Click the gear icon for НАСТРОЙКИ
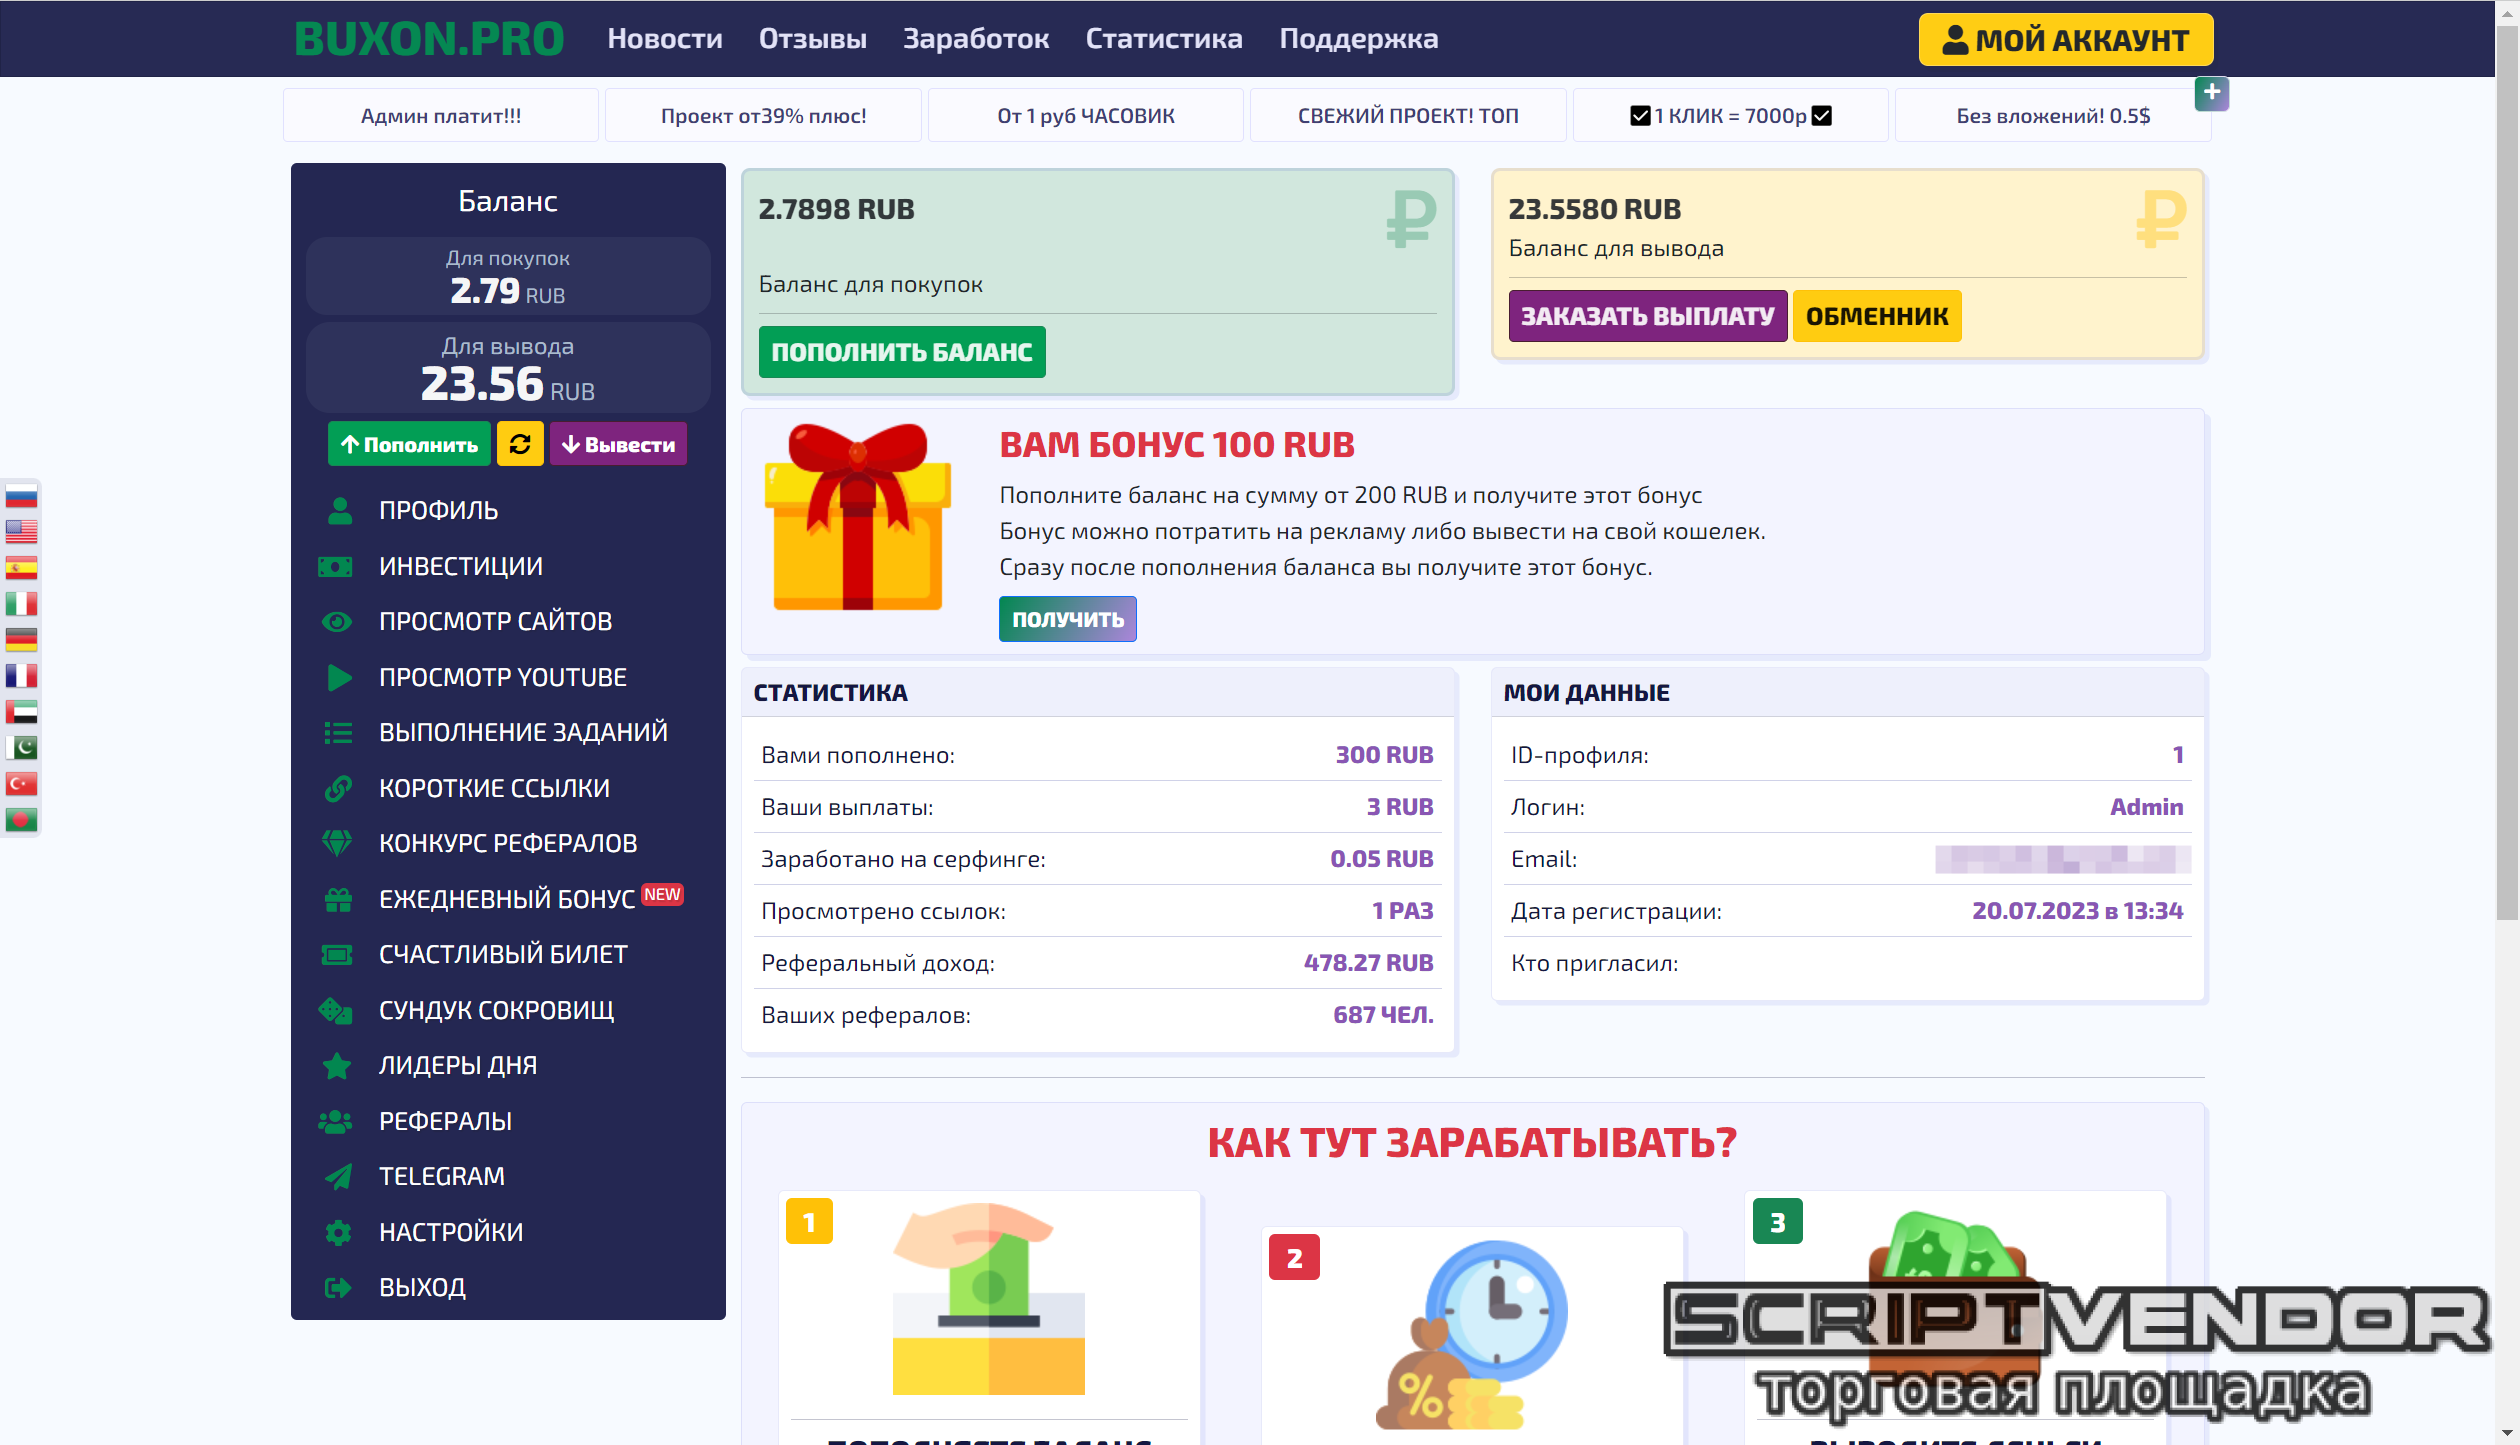 coord(338,1232)
